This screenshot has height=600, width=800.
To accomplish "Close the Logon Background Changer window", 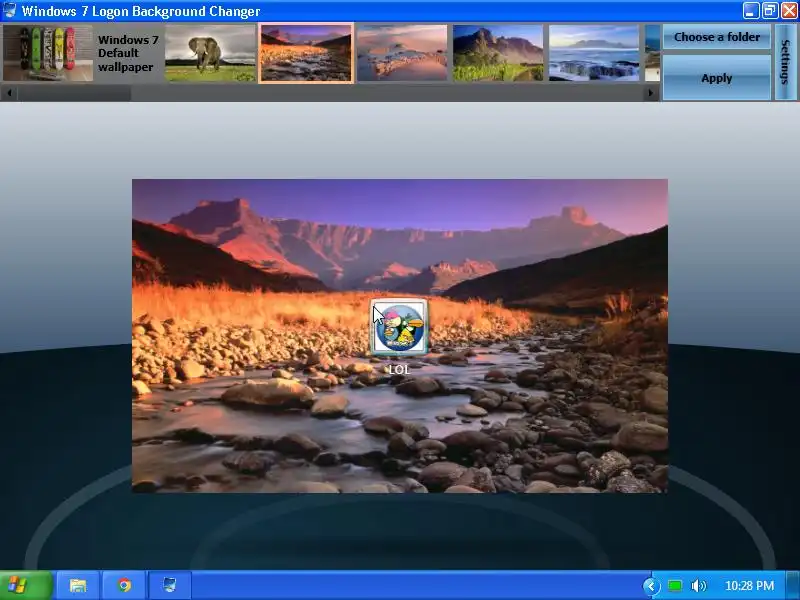I will 789,11.
